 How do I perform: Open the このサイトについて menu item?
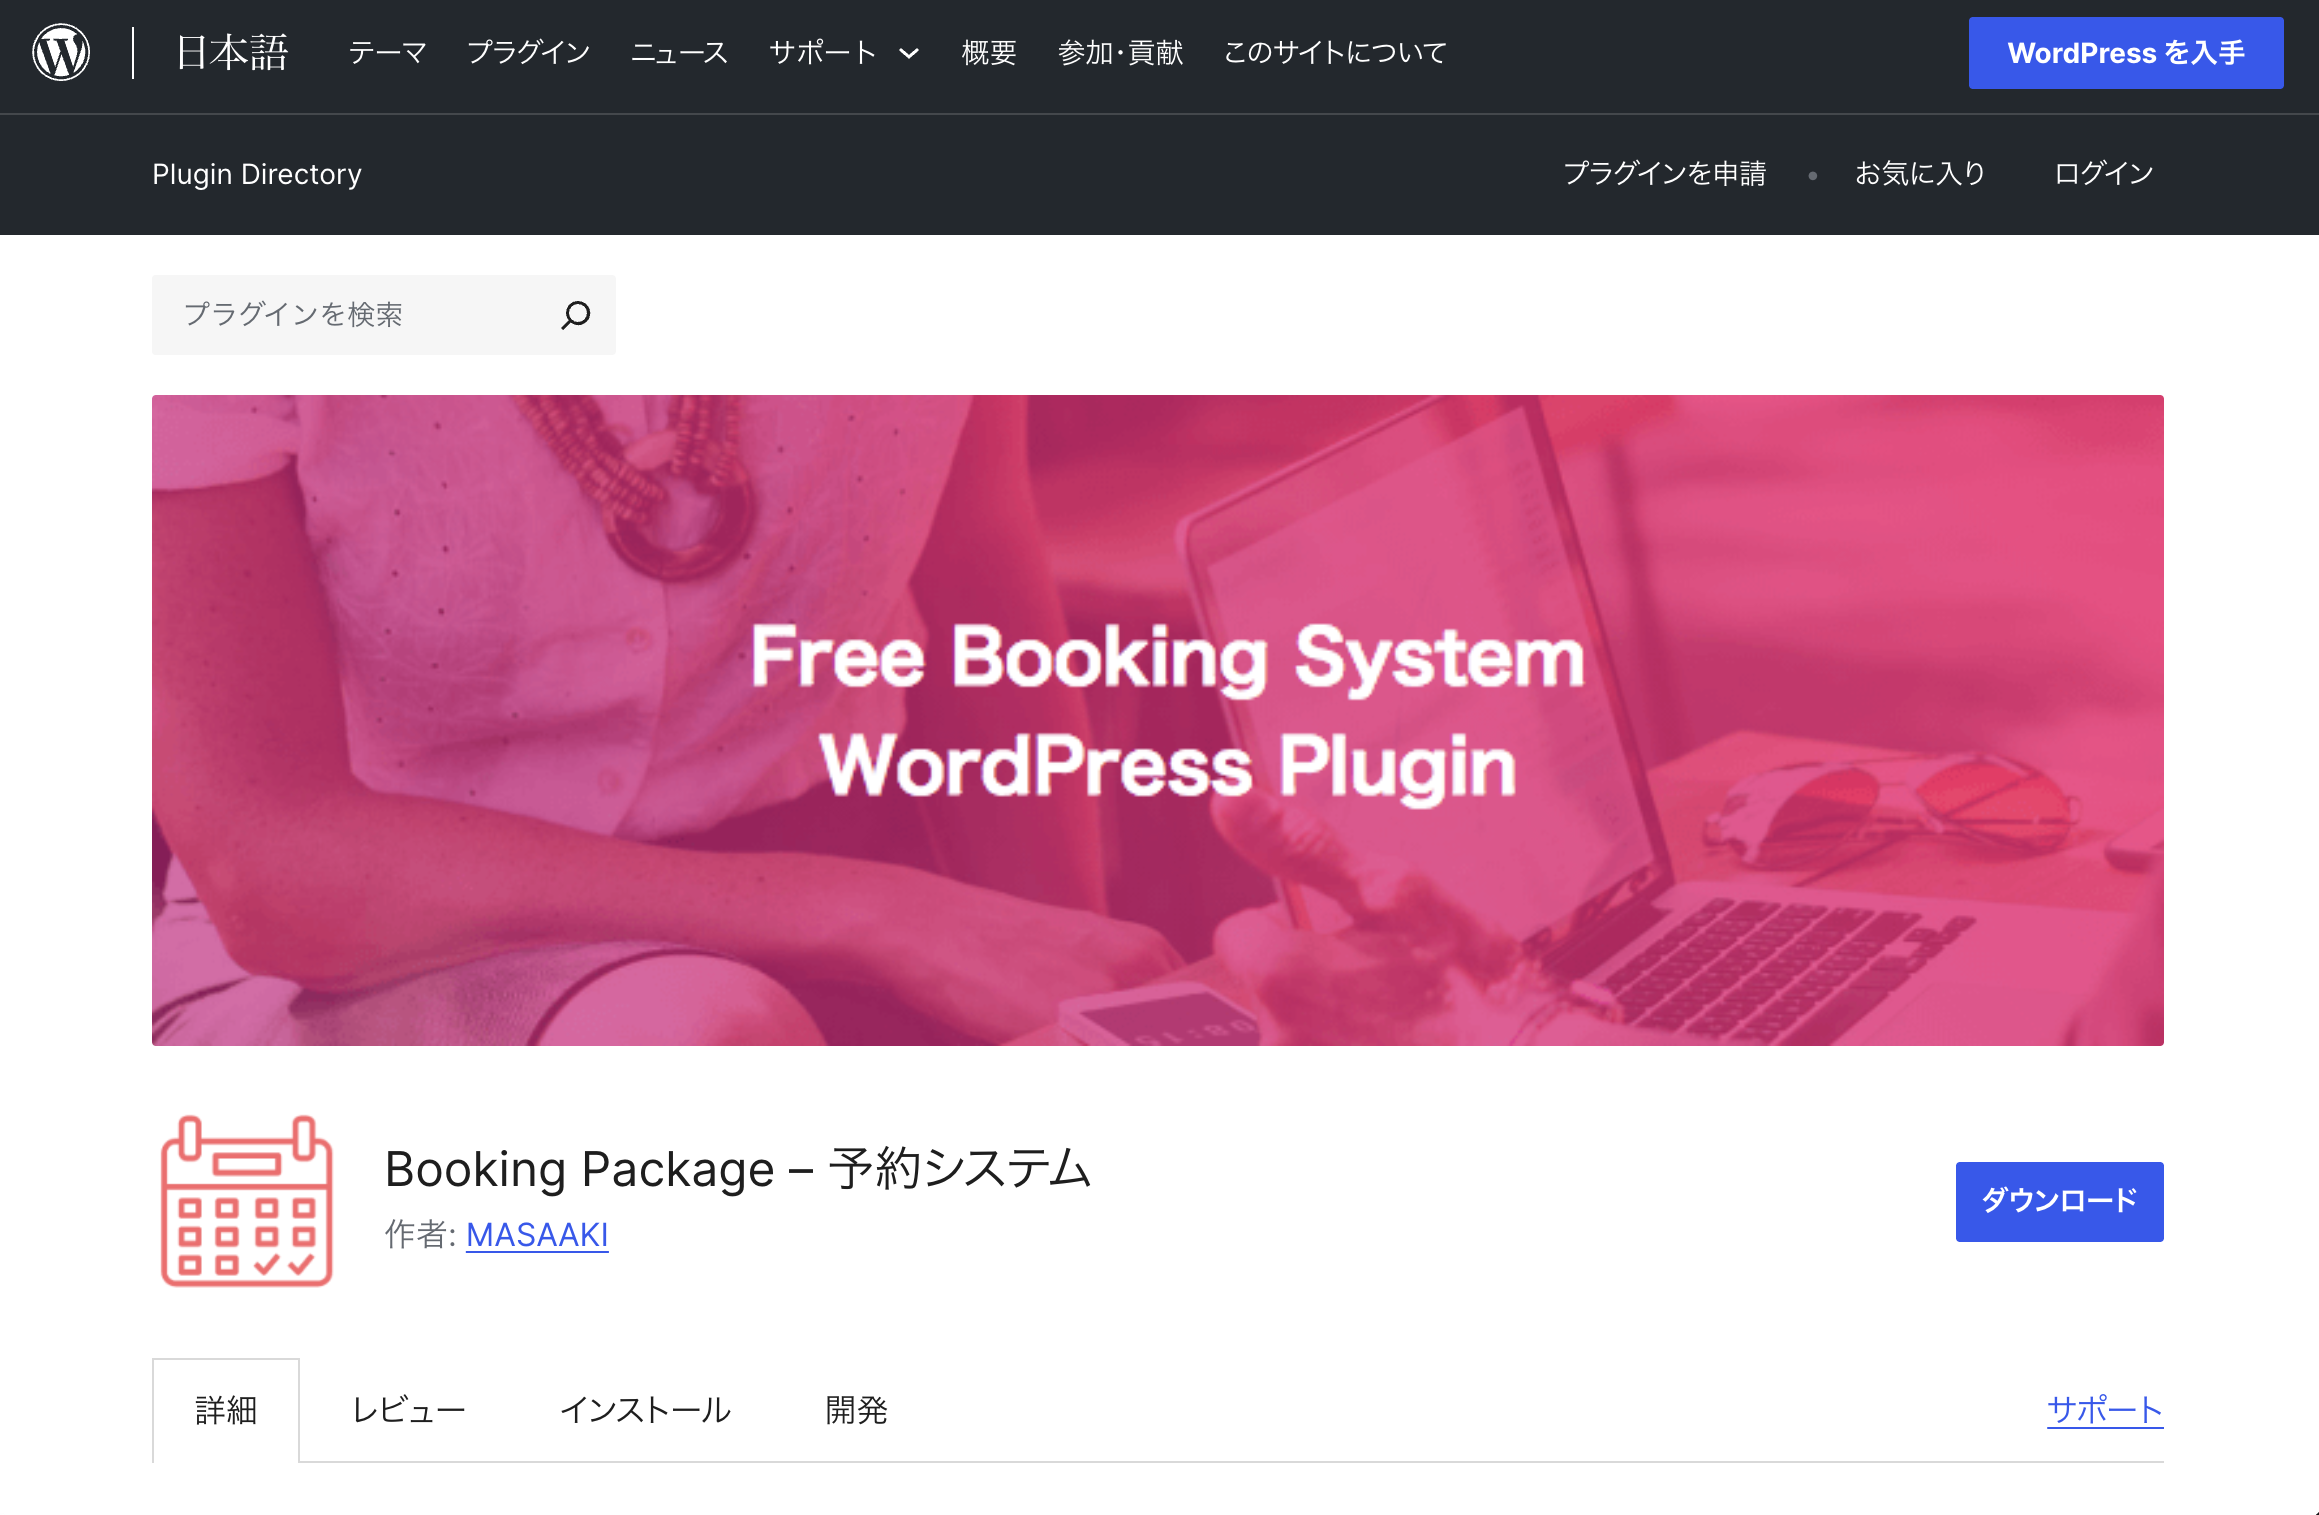pos(1335,52)
